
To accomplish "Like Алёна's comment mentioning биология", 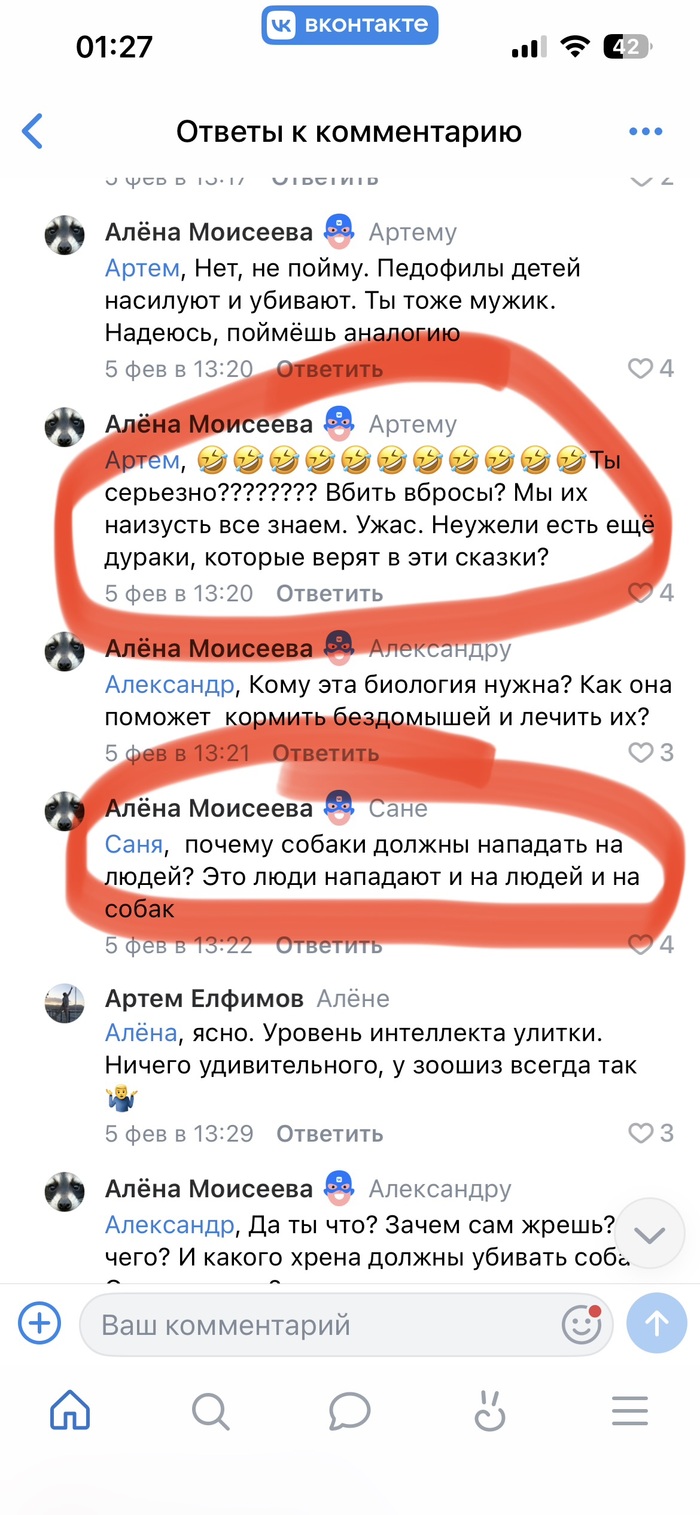I will click(x=651, y=752).
